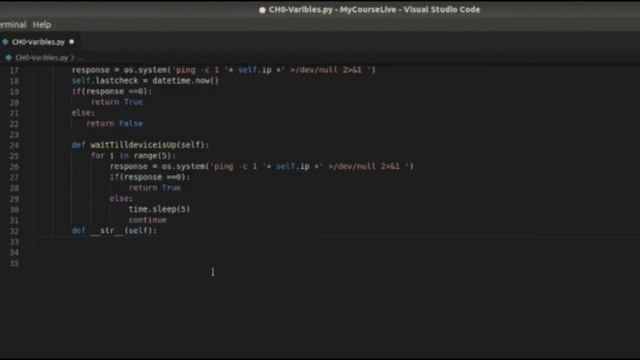Select the CH0-Varibles.py editor tab
The image size is (640, 360).
click(x=38, y=42)
